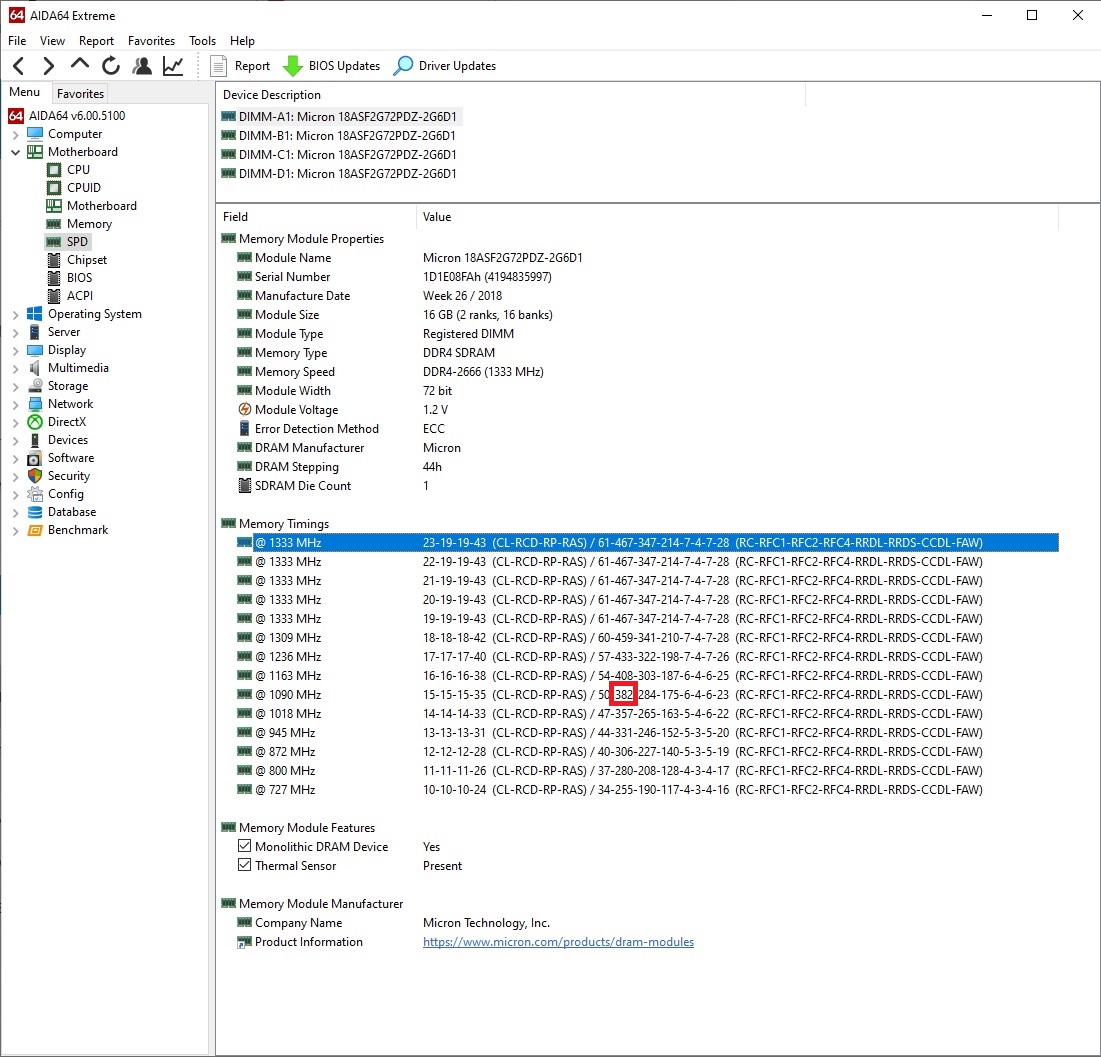Viewport: 1101px width, 1057px height.
Task: Go back with the left arrow toolbar icon
Action: [x=19, y=66]
